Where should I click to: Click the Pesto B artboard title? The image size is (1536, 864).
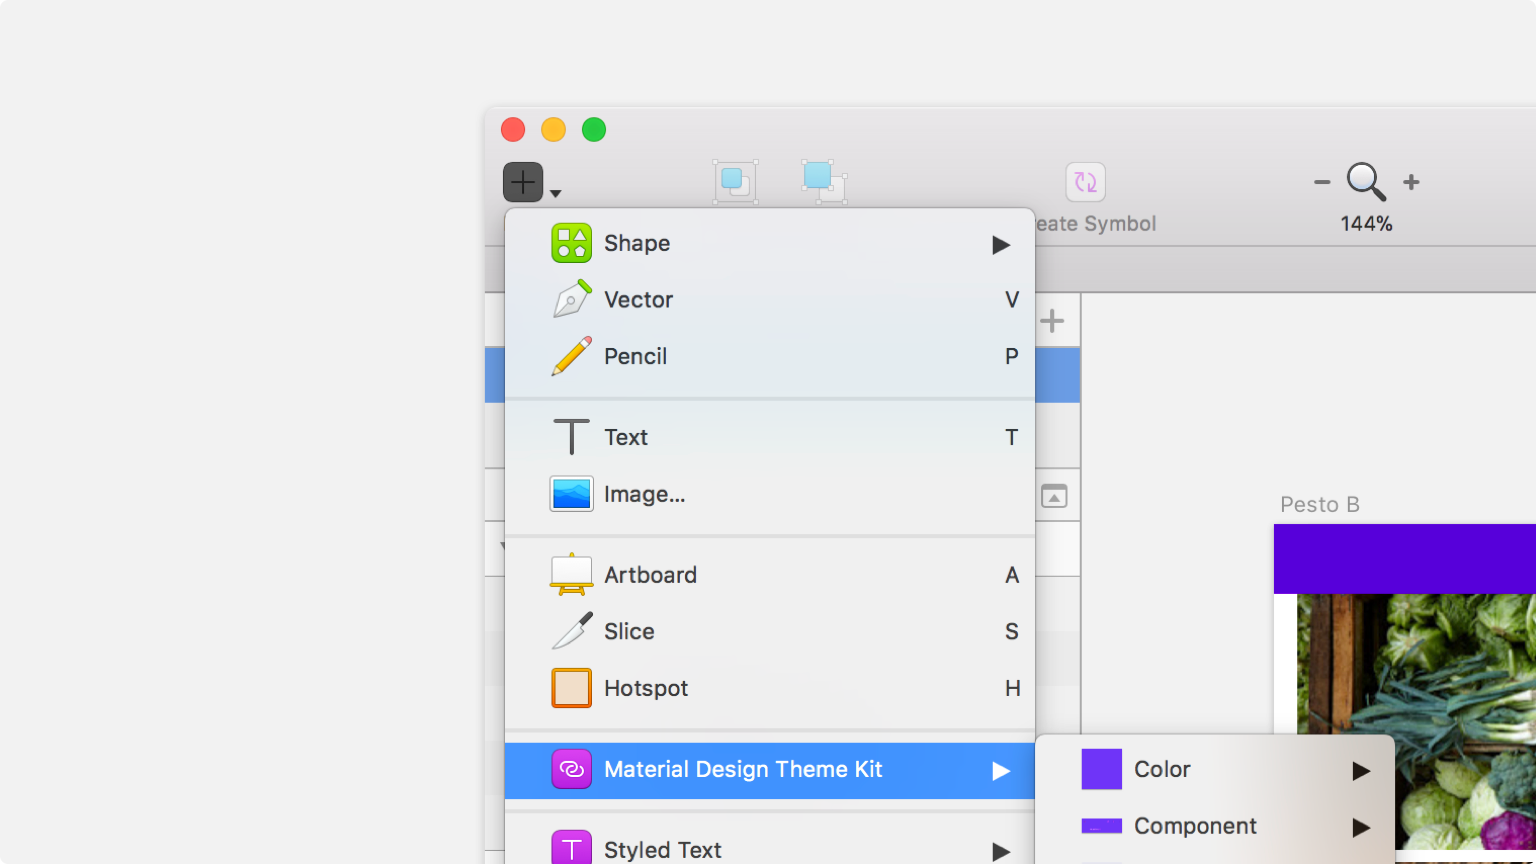click(x=1320, y=504)
